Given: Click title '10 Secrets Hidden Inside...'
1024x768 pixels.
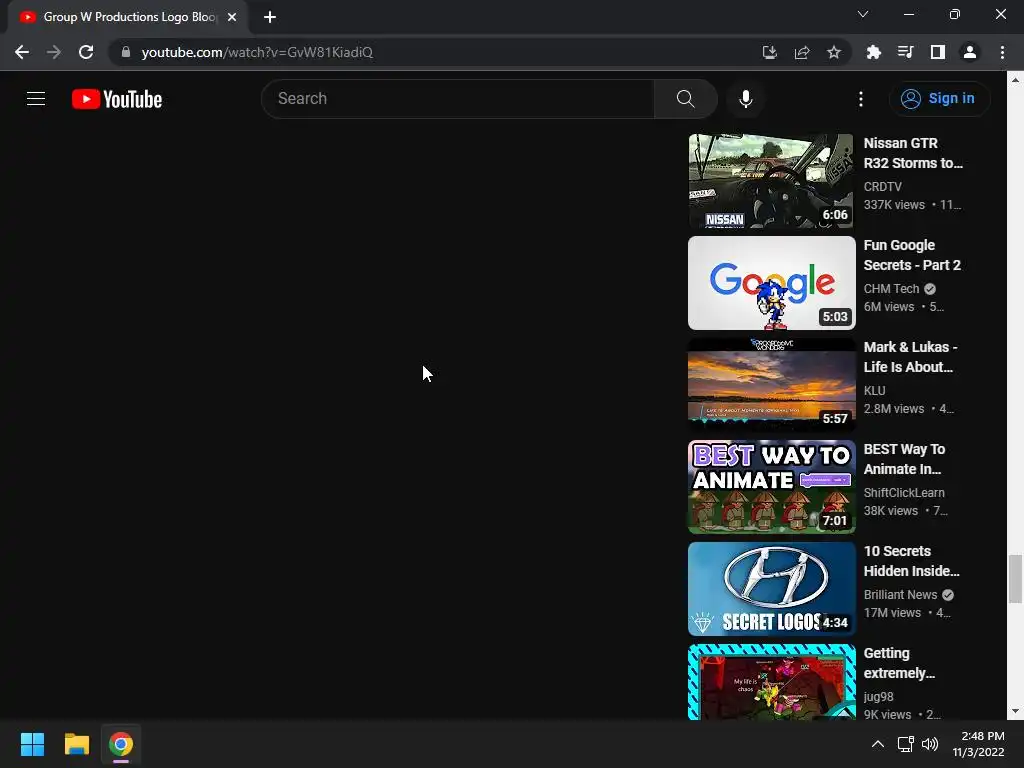Looking at the screenshot, I should click(x=912, y=560).
